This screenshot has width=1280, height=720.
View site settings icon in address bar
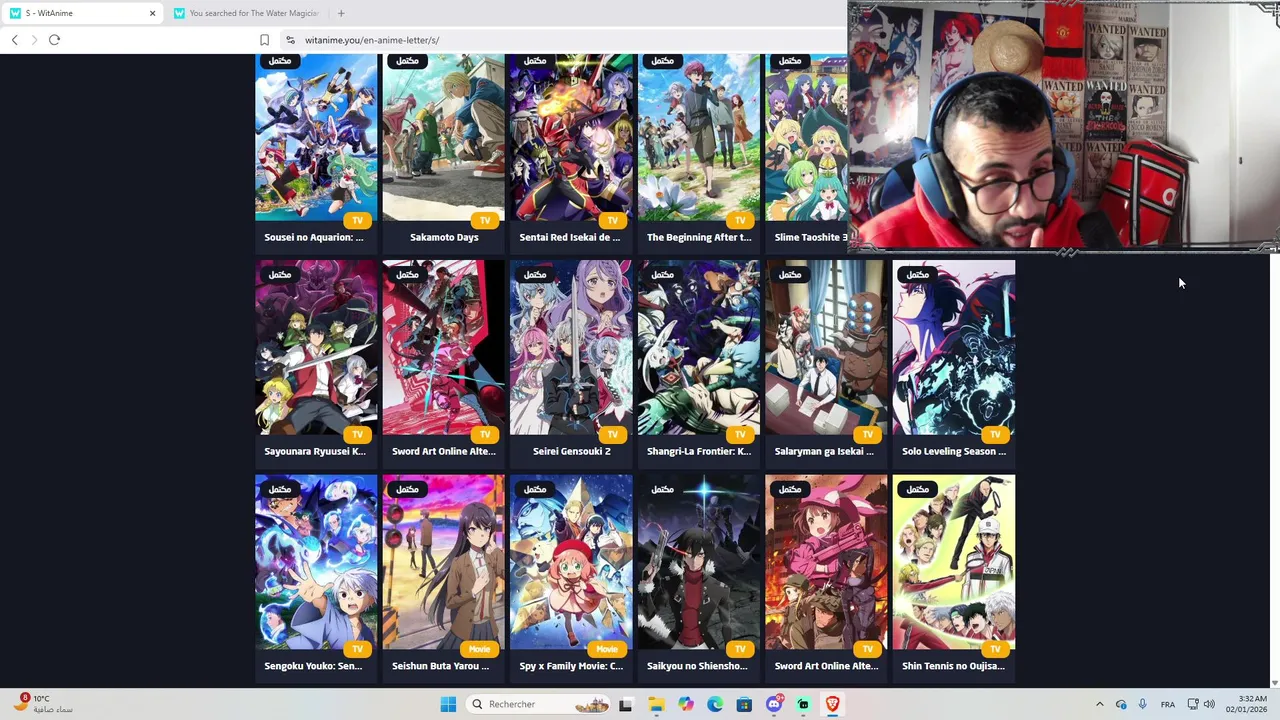pyautogui.click(x=291, y=40)
